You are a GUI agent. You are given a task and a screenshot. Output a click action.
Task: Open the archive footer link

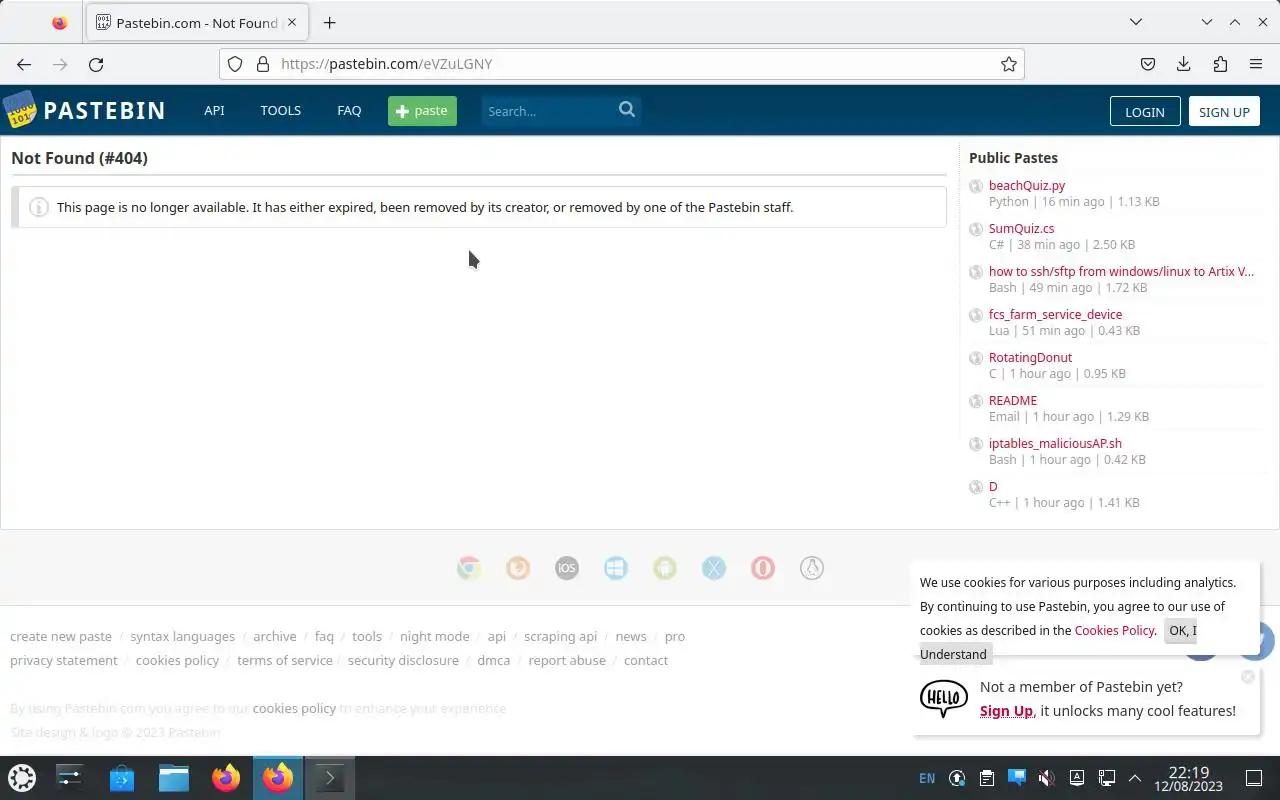[274, 636]
